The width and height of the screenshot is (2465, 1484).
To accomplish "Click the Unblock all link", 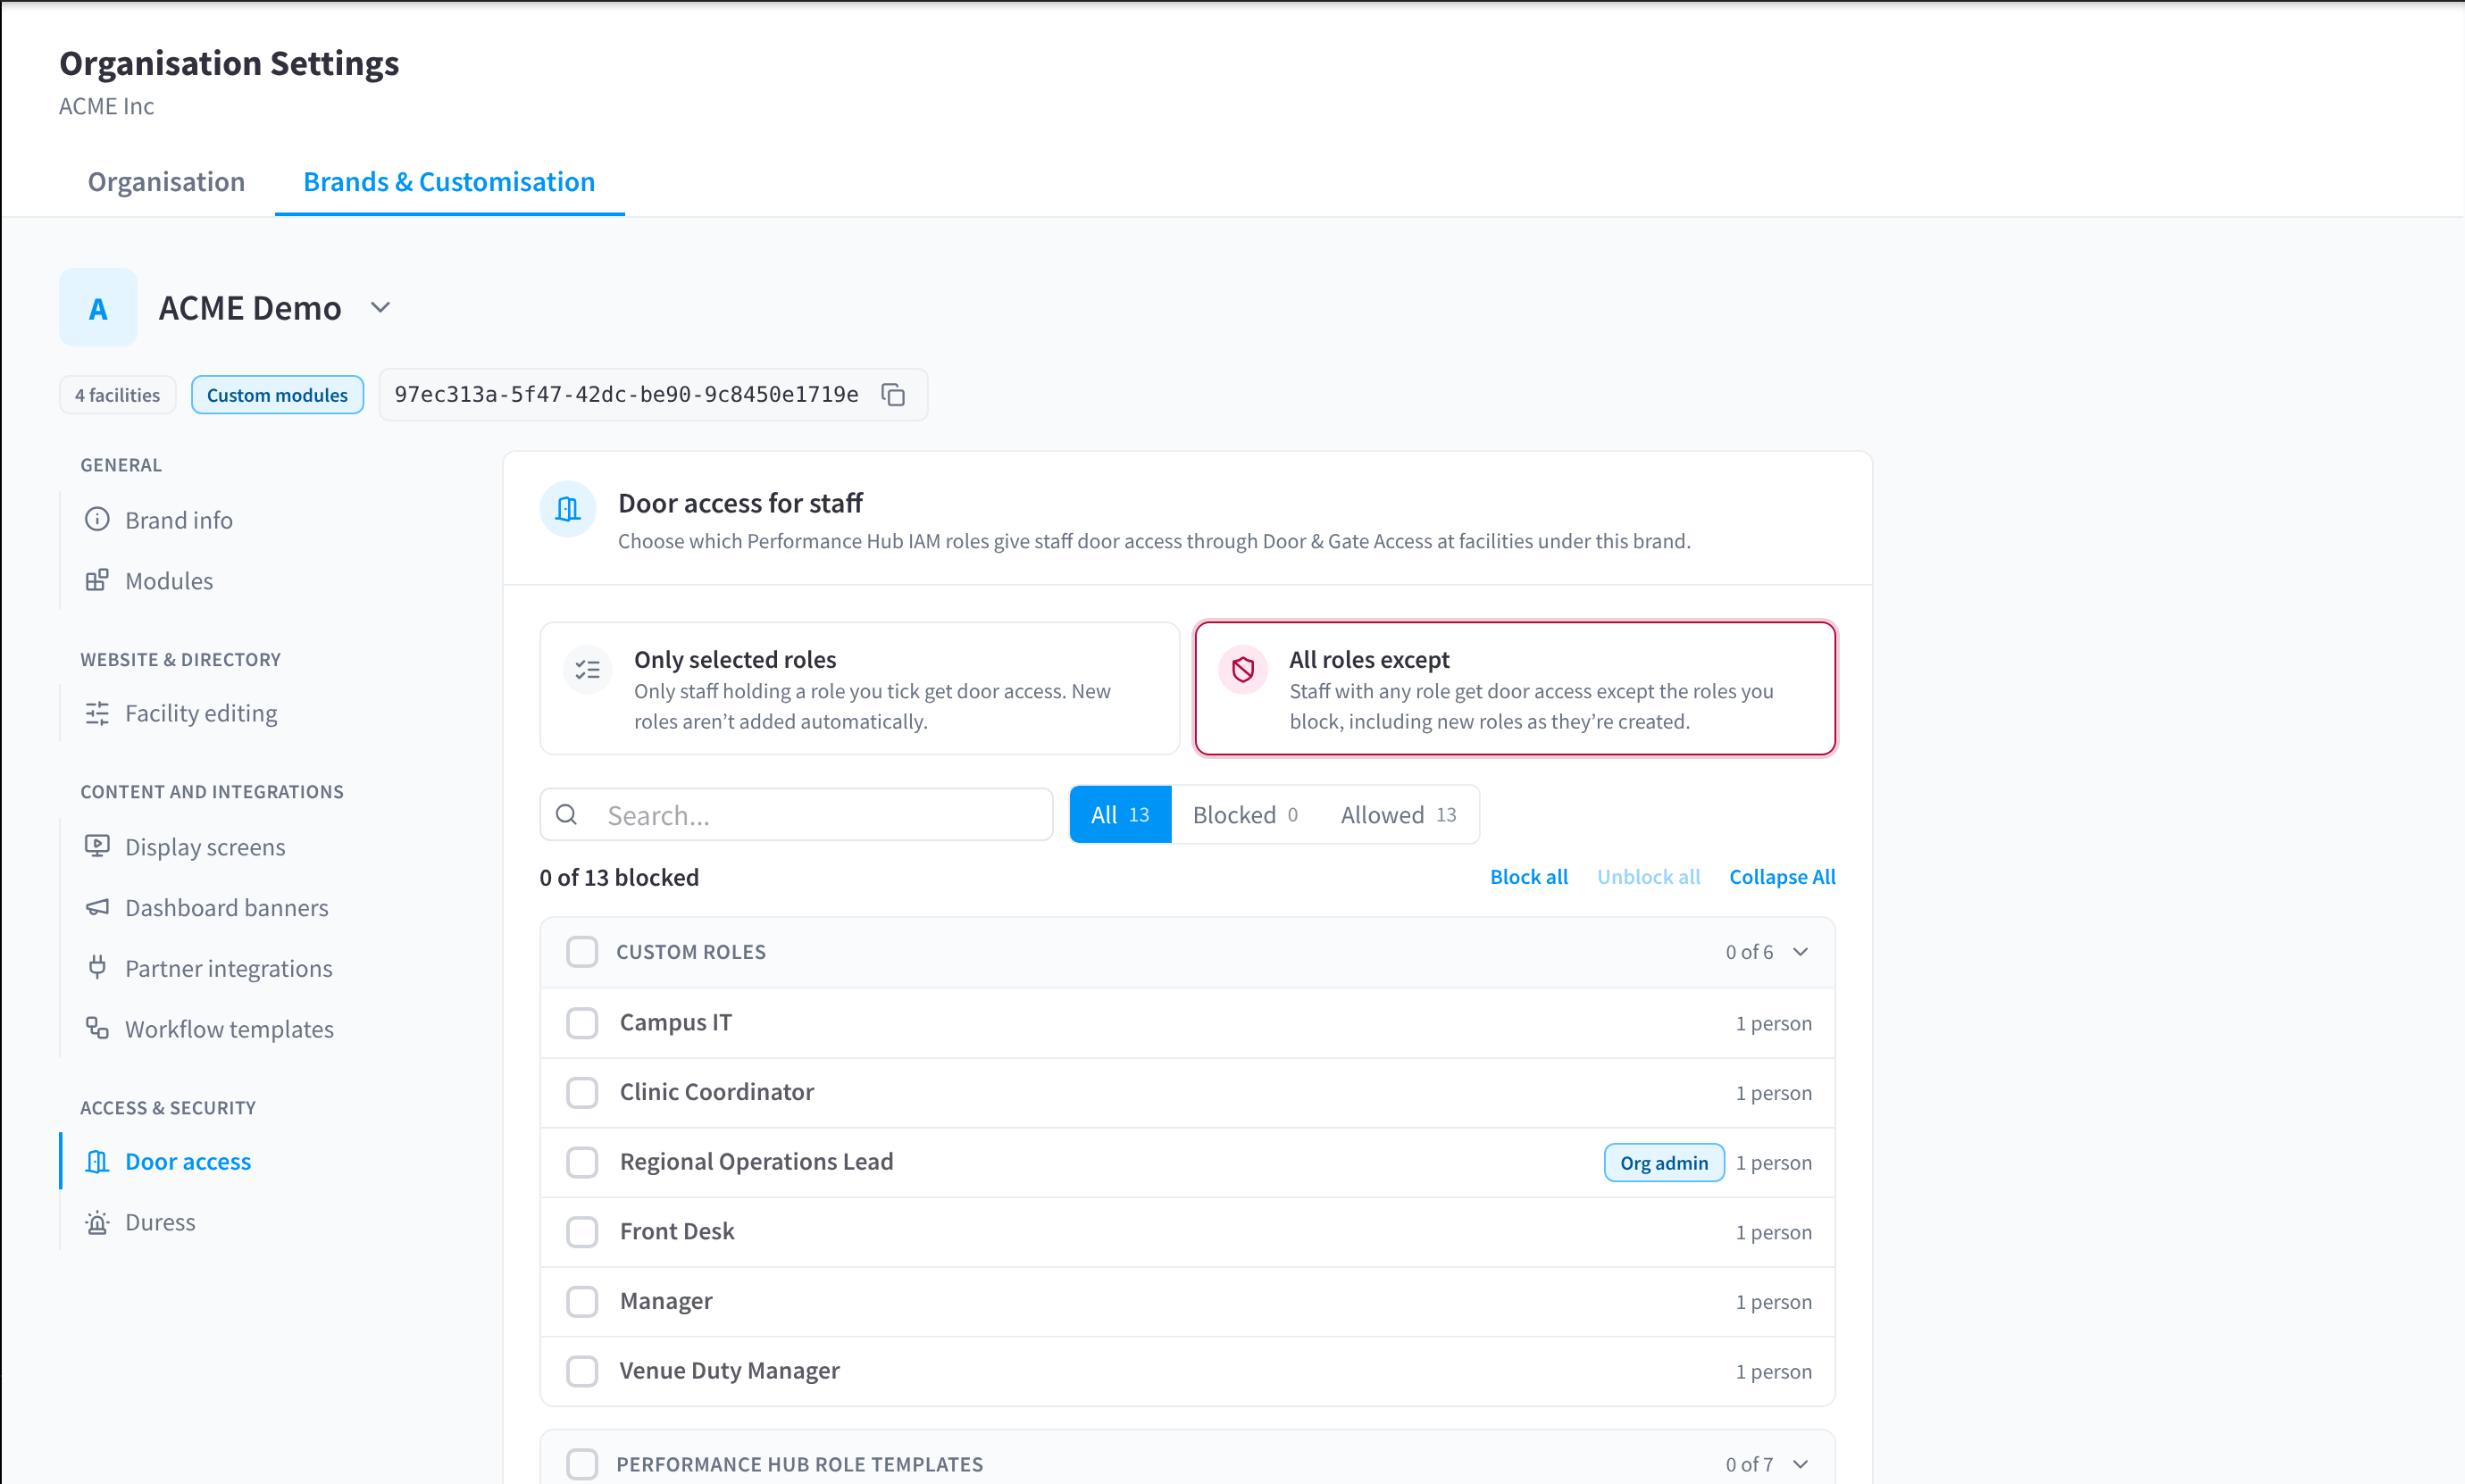I will (1648, 877).
